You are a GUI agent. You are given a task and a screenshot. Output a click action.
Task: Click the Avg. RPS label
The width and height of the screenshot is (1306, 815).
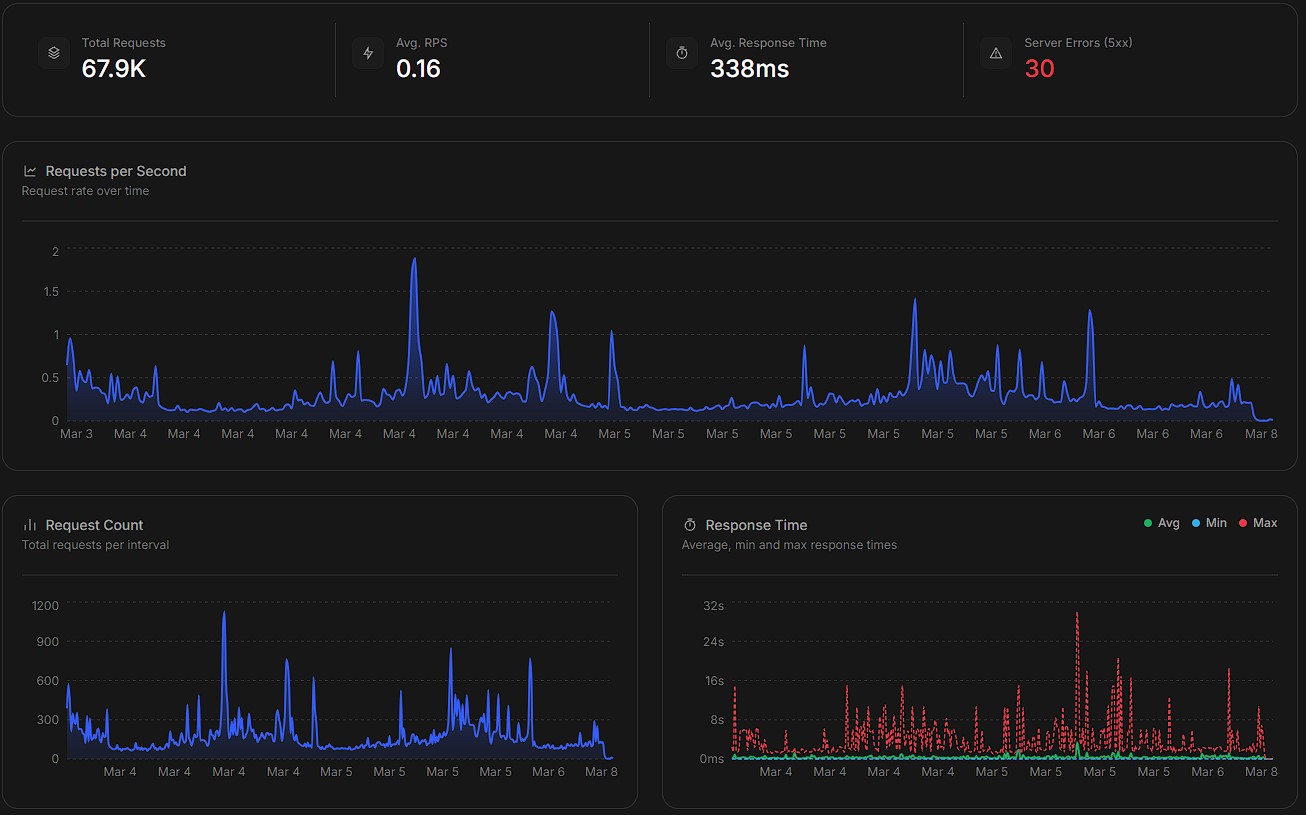click(x=423, y=43)
